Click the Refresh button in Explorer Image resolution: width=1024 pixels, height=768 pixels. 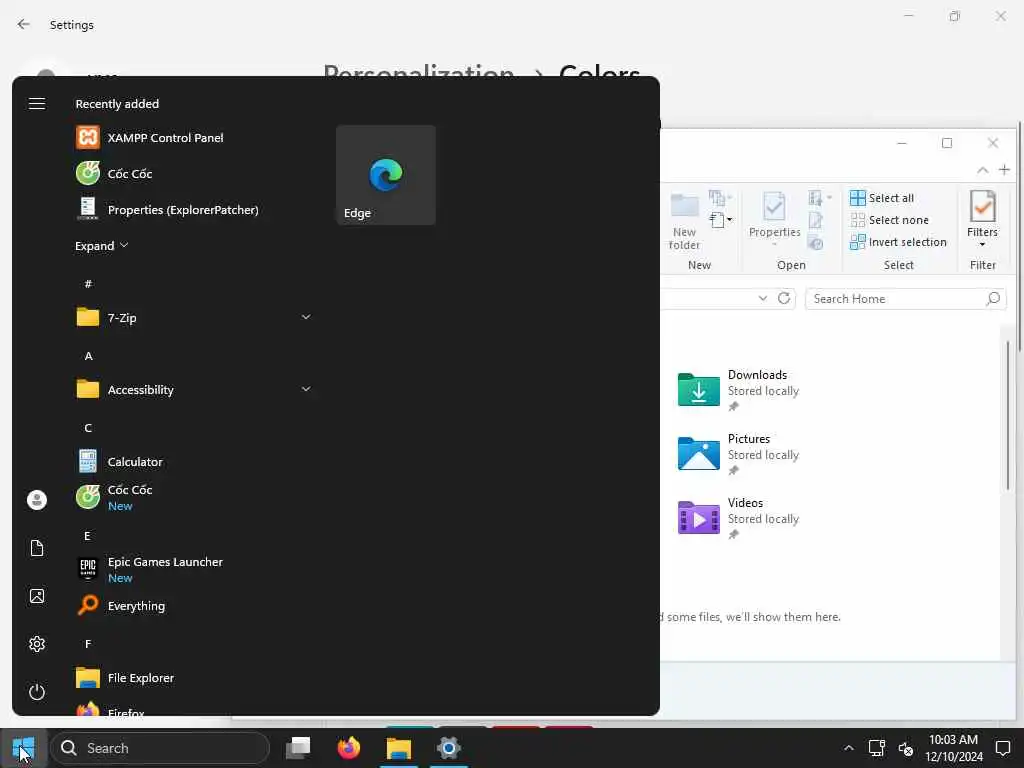pyautogui.click(x=784, y=298)
